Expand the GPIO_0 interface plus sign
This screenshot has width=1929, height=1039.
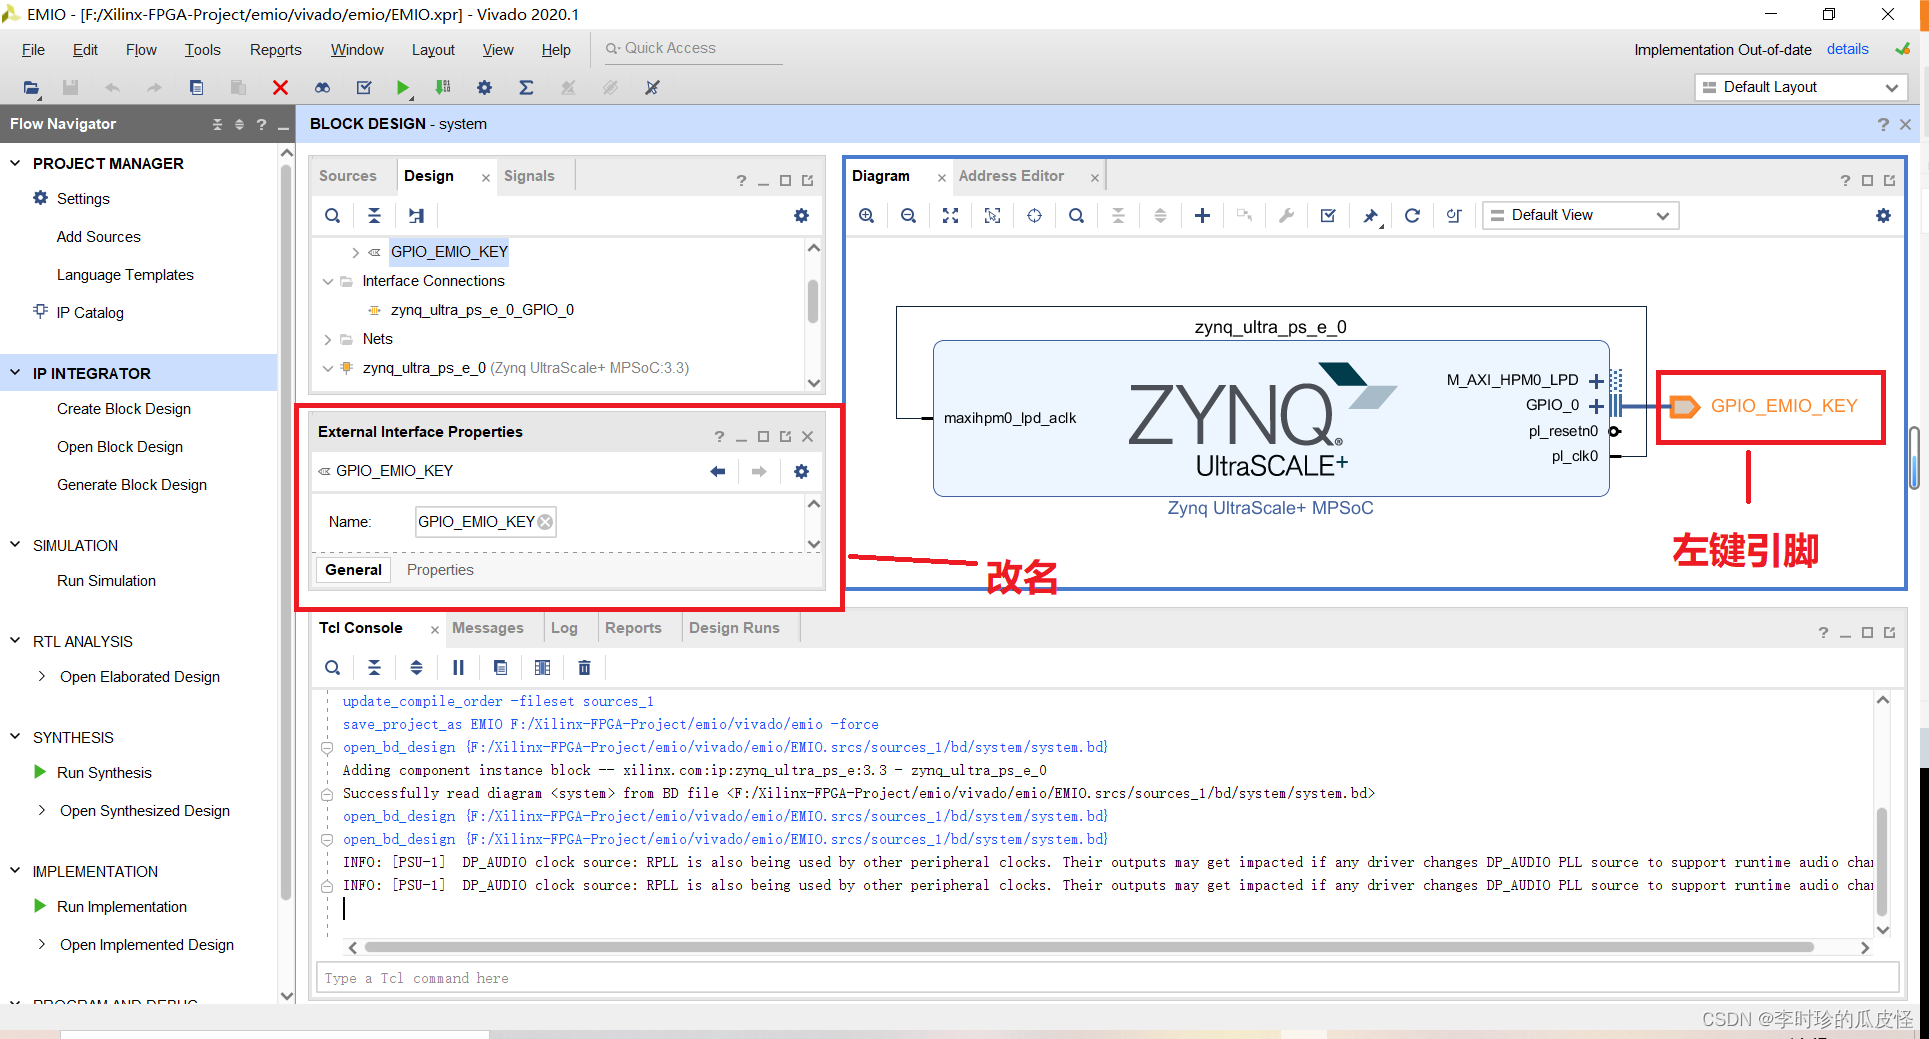[x=1596, y=406]
